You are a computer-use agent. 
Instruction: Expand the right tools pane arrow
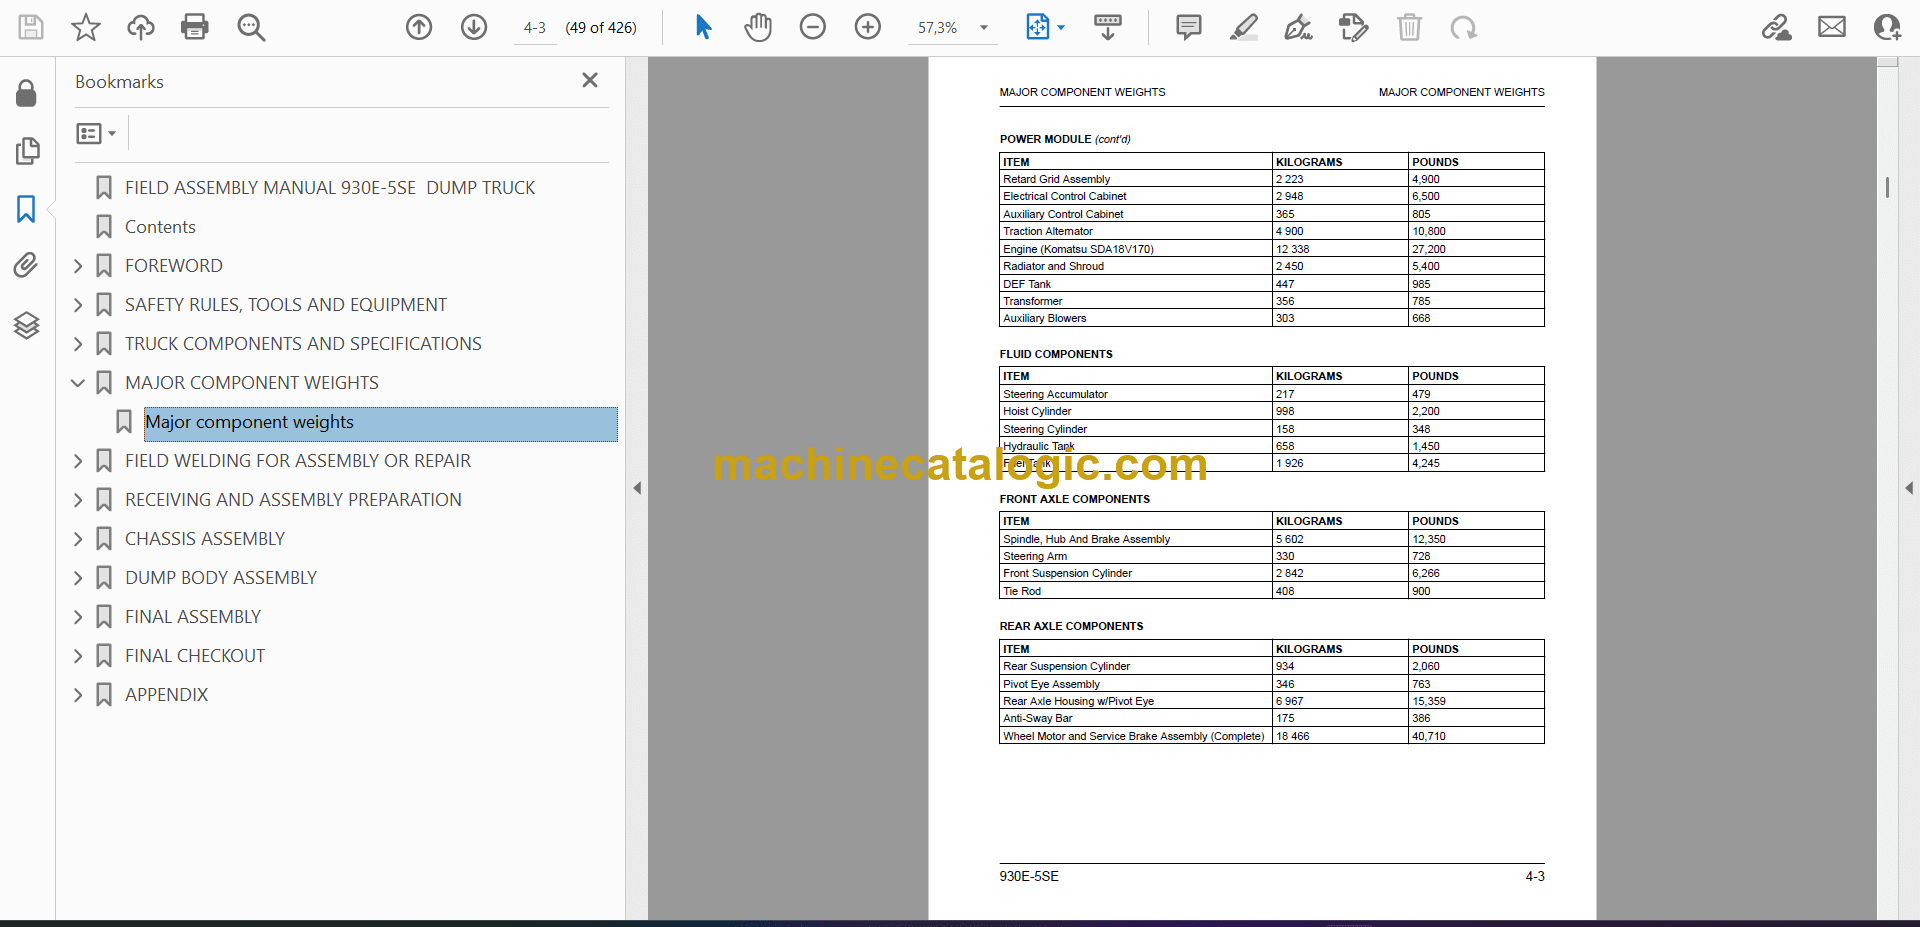pos(1909,488)
